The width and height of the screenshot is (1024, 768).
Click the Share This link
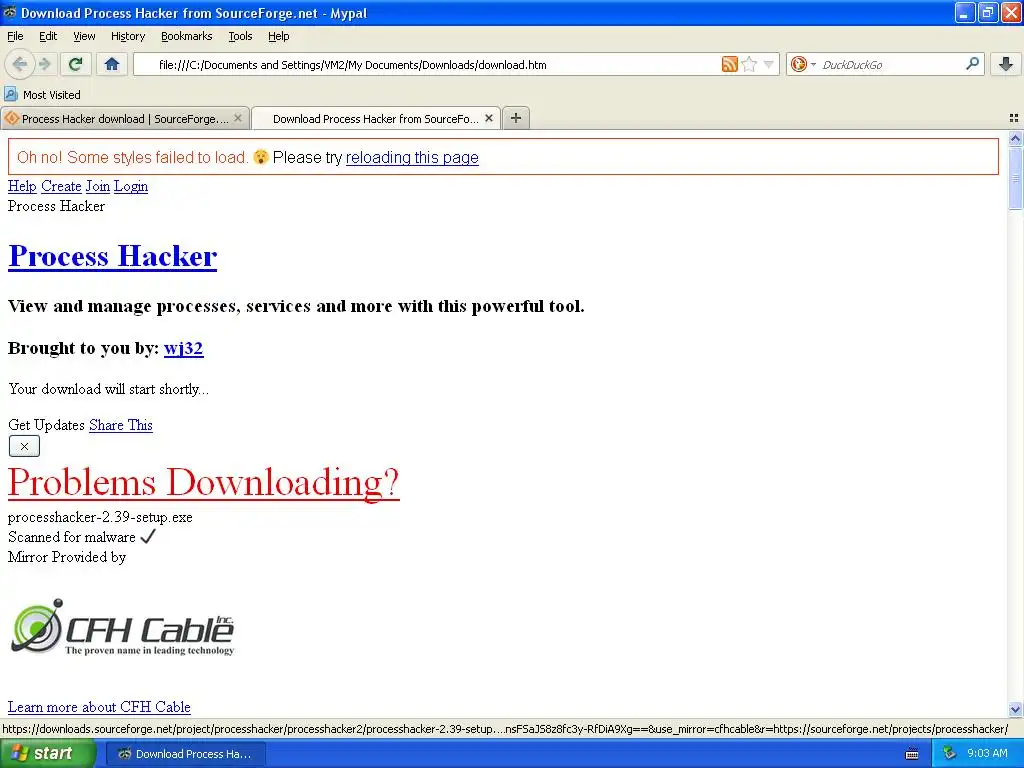[x=121, y=425]
